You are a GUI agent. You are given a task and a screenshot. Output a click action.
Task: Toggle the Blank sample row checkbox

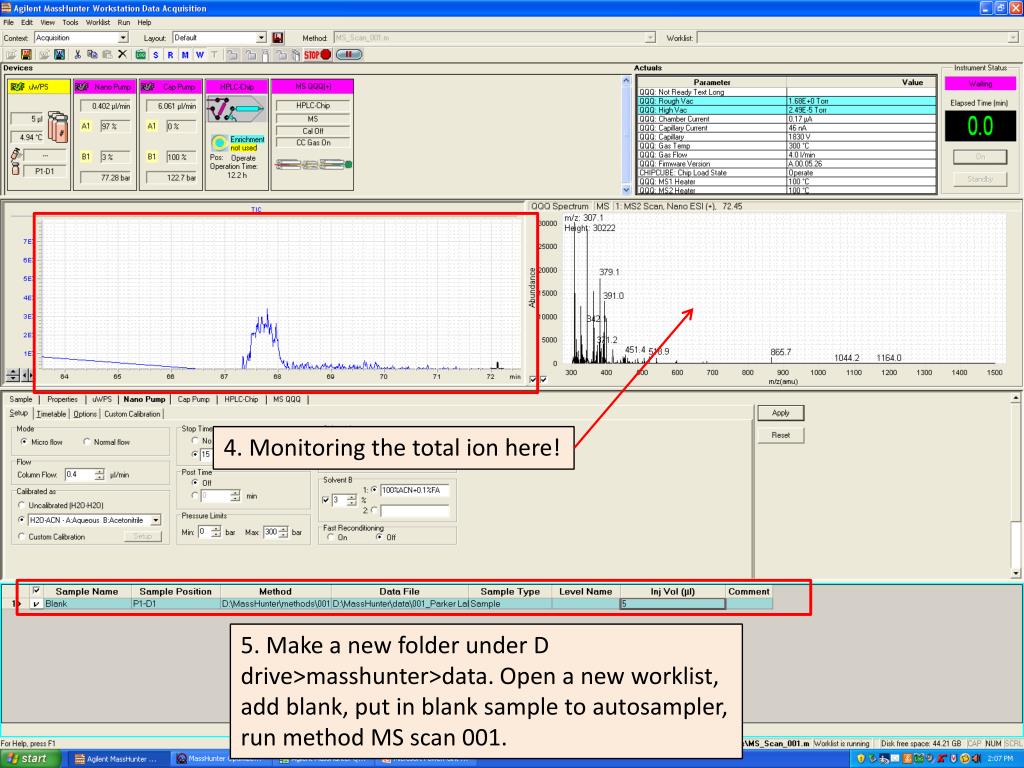(38, 604)
